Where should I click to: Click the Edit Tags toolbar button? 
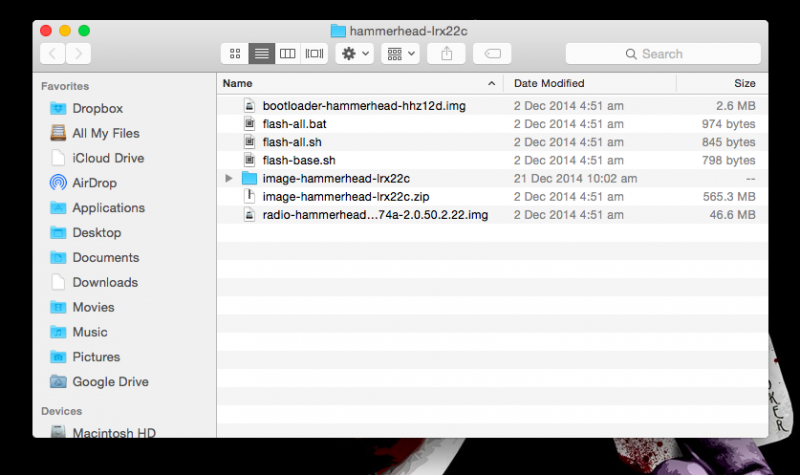click(492, 53)
